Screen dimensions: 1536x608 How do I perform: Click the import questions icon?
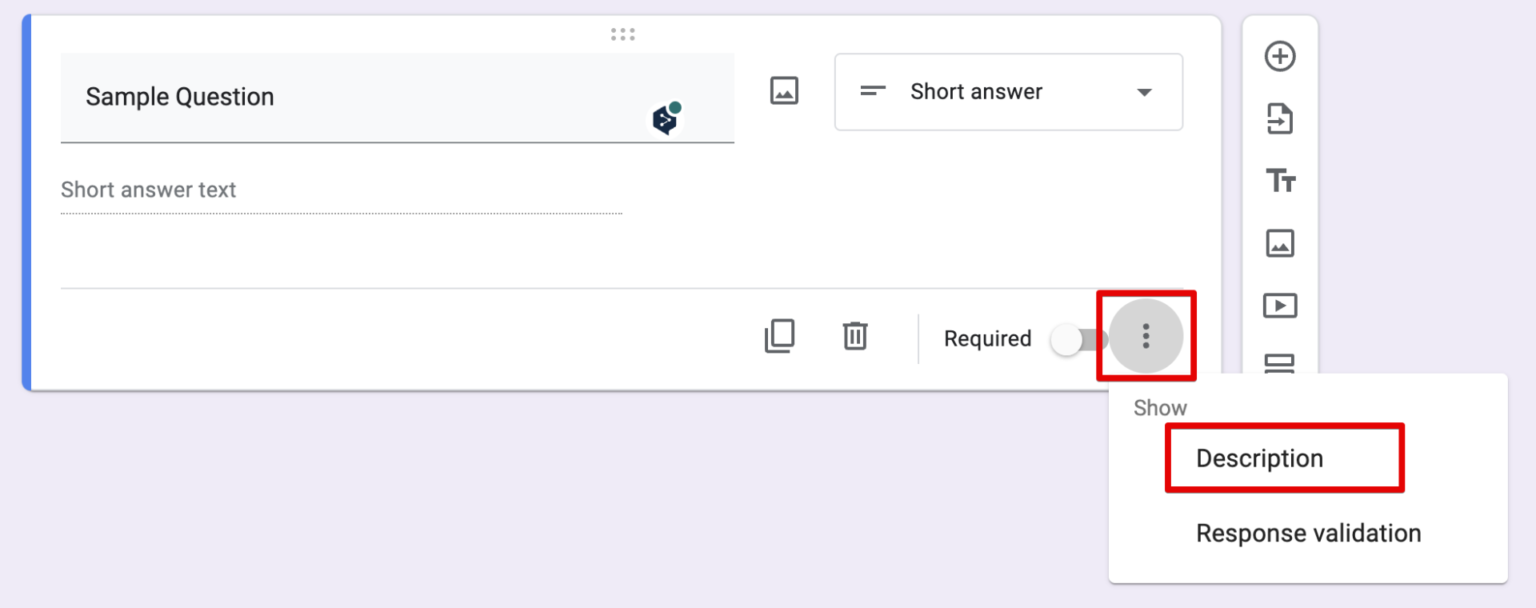click(1280, 119)
